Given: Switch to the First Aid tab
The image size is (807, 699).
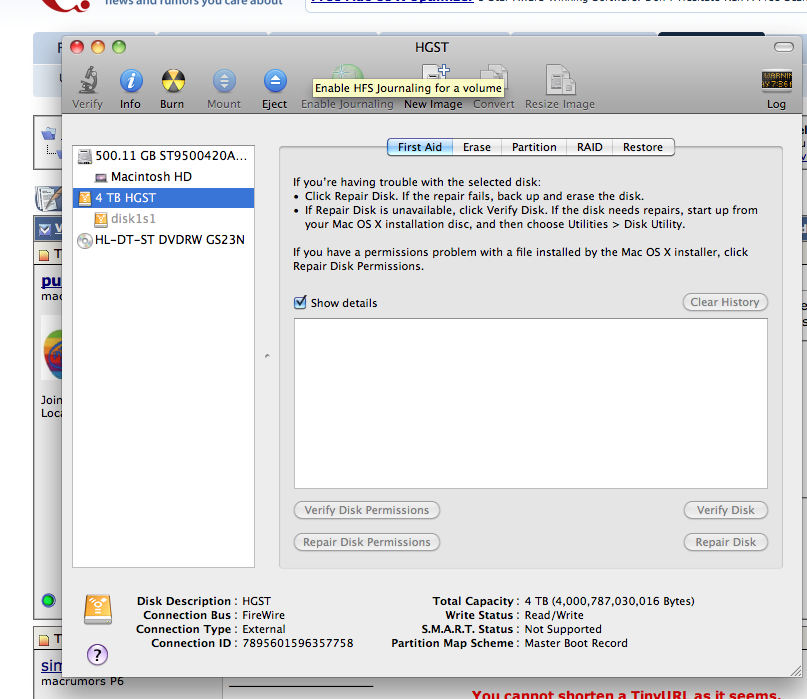Looking at the screenshot, I should point(419,147).
